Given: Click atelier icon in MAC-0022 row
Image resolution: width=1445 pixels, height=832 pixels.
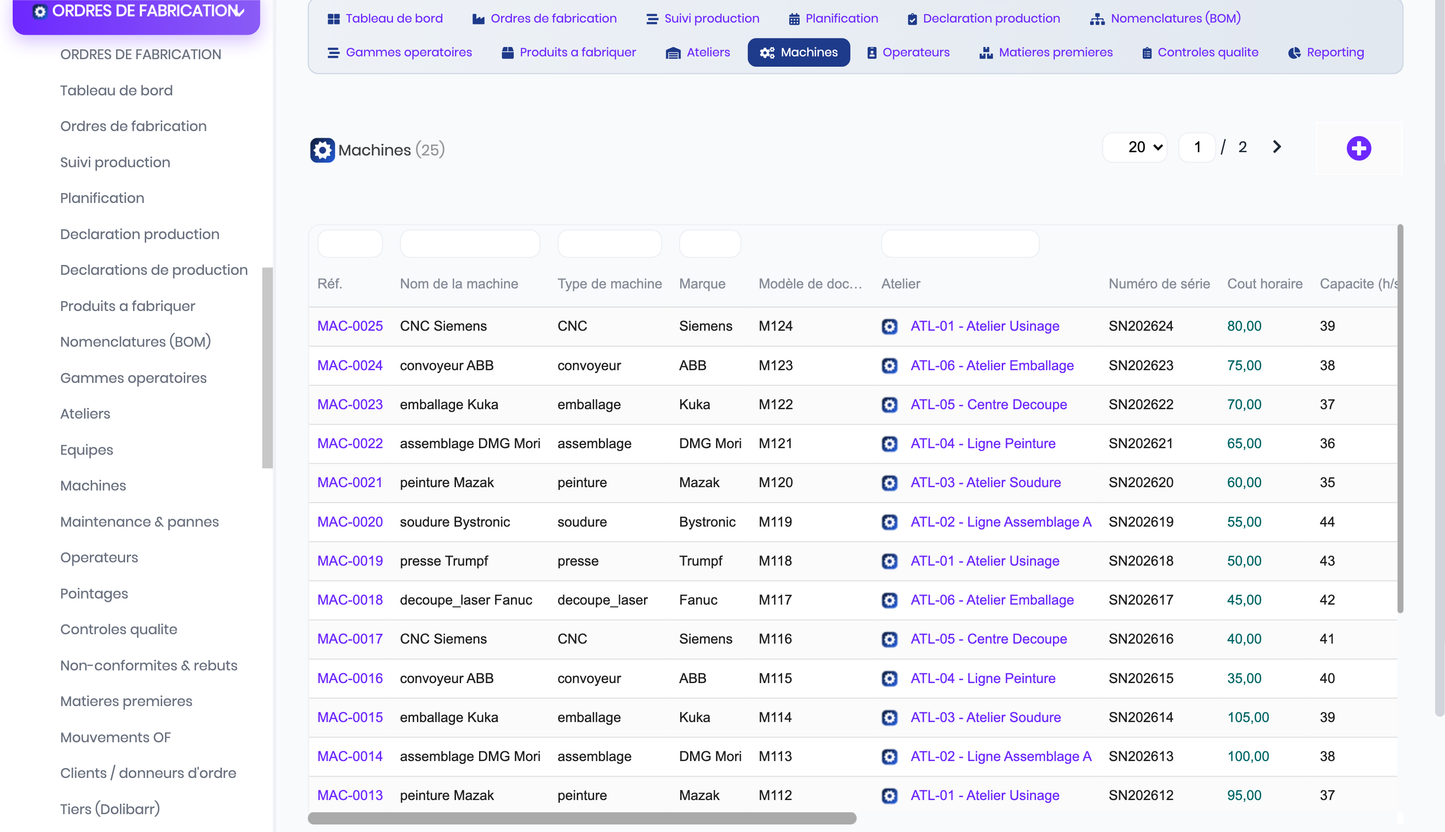Looking at the screenshot, I should pyautogui.click(x=889, y=444).
